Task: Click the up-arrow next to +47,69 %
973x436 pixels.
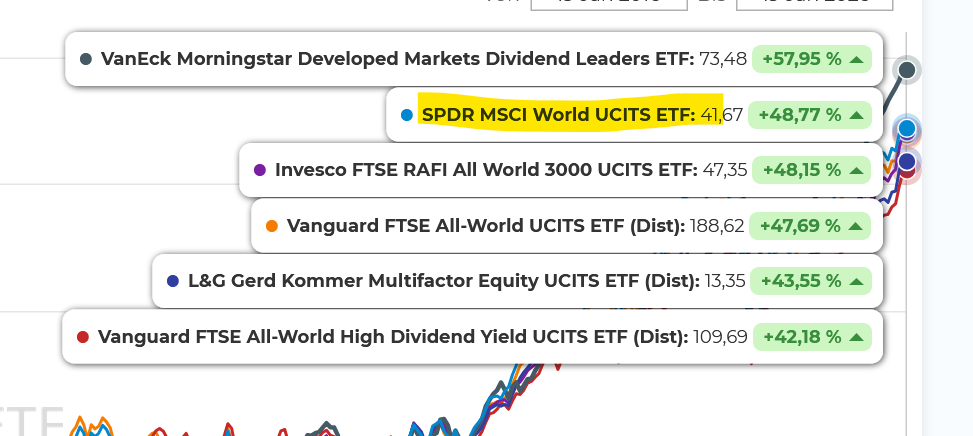Action: tap(856, 226)
